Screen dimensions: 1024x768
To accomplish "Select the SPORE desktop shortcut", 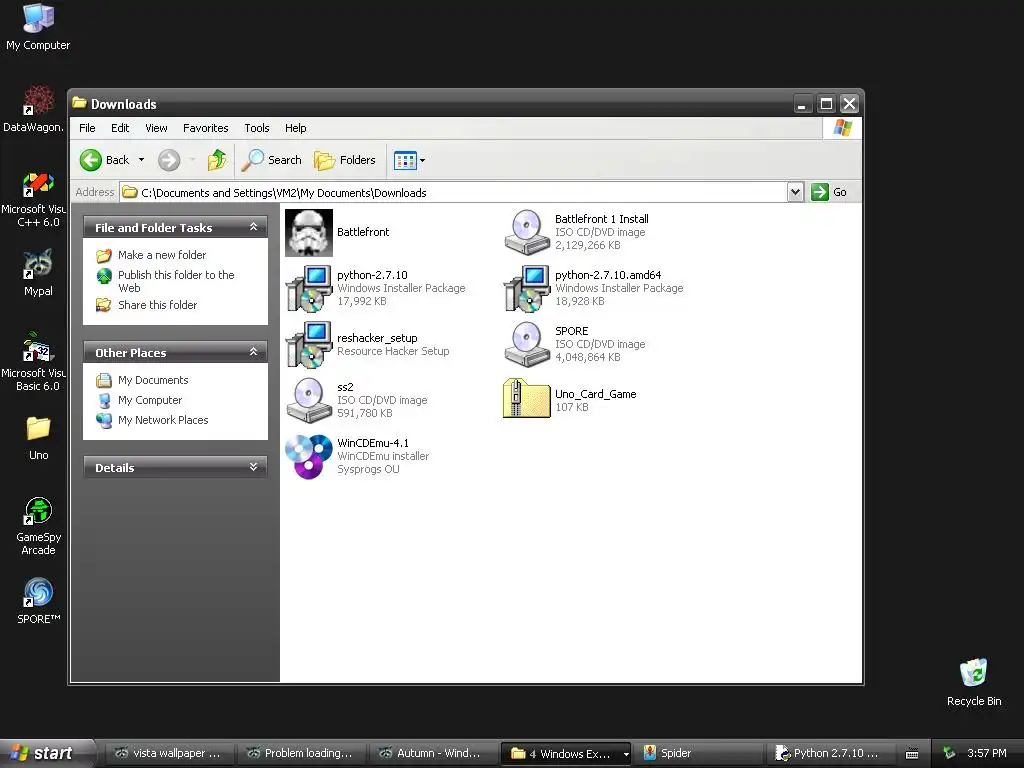I will tap(38, 601).
